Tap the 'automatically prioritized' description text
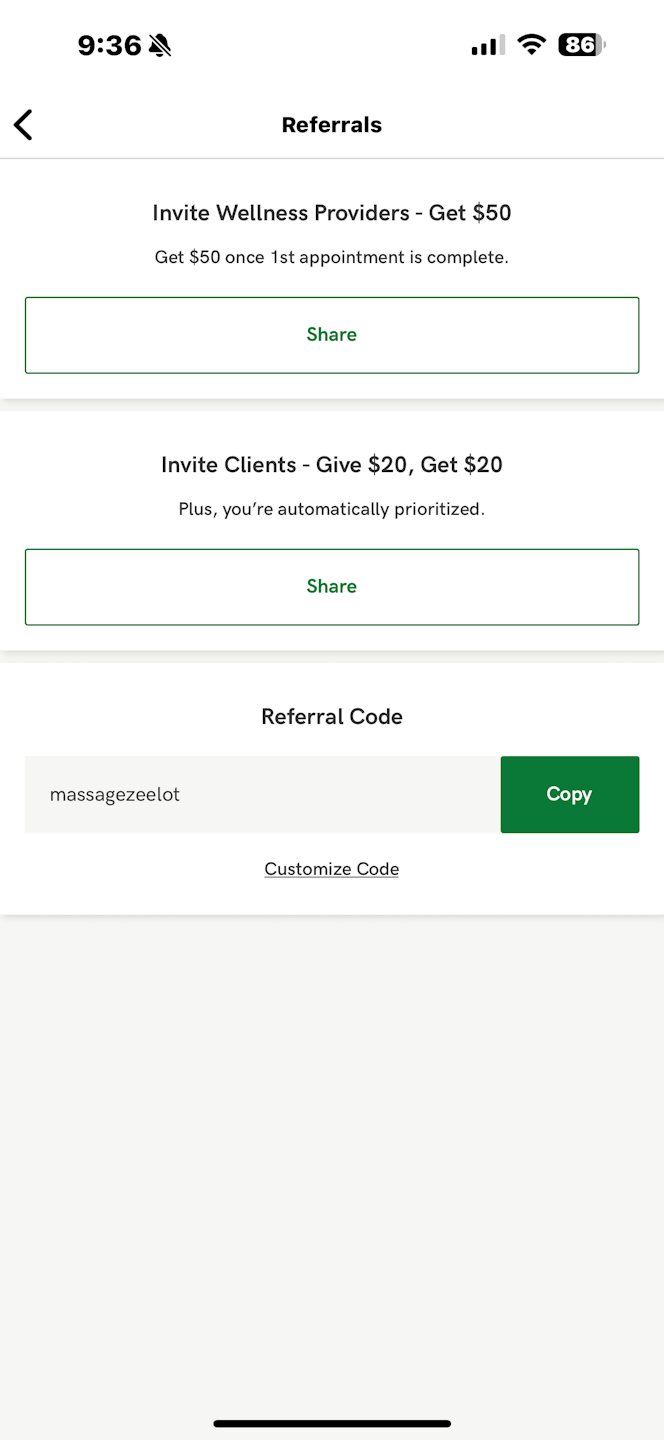This screenshot has width=664, height=1440. 332,510
